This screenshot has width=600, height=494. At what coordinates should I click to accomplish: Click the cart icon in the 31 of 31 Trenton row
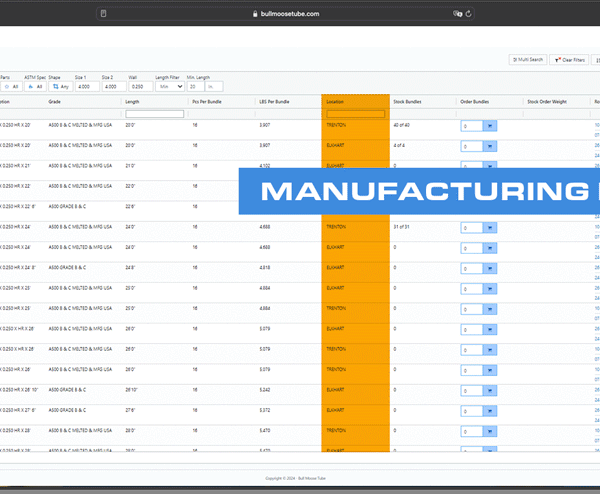pos(490,227)
